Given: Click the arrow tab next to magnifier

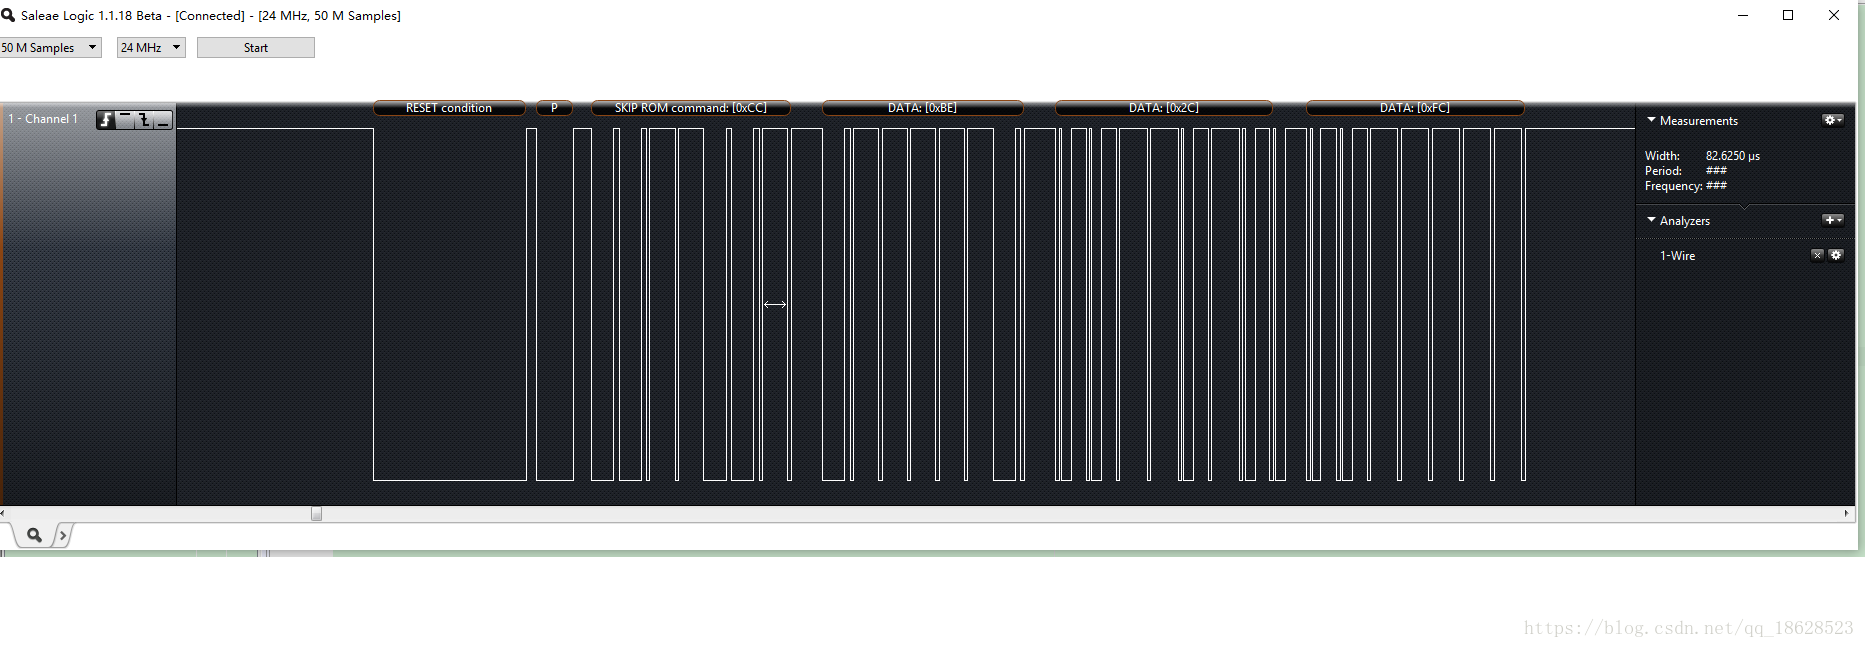Looking at the screenshot, I should tap(63, 535).
